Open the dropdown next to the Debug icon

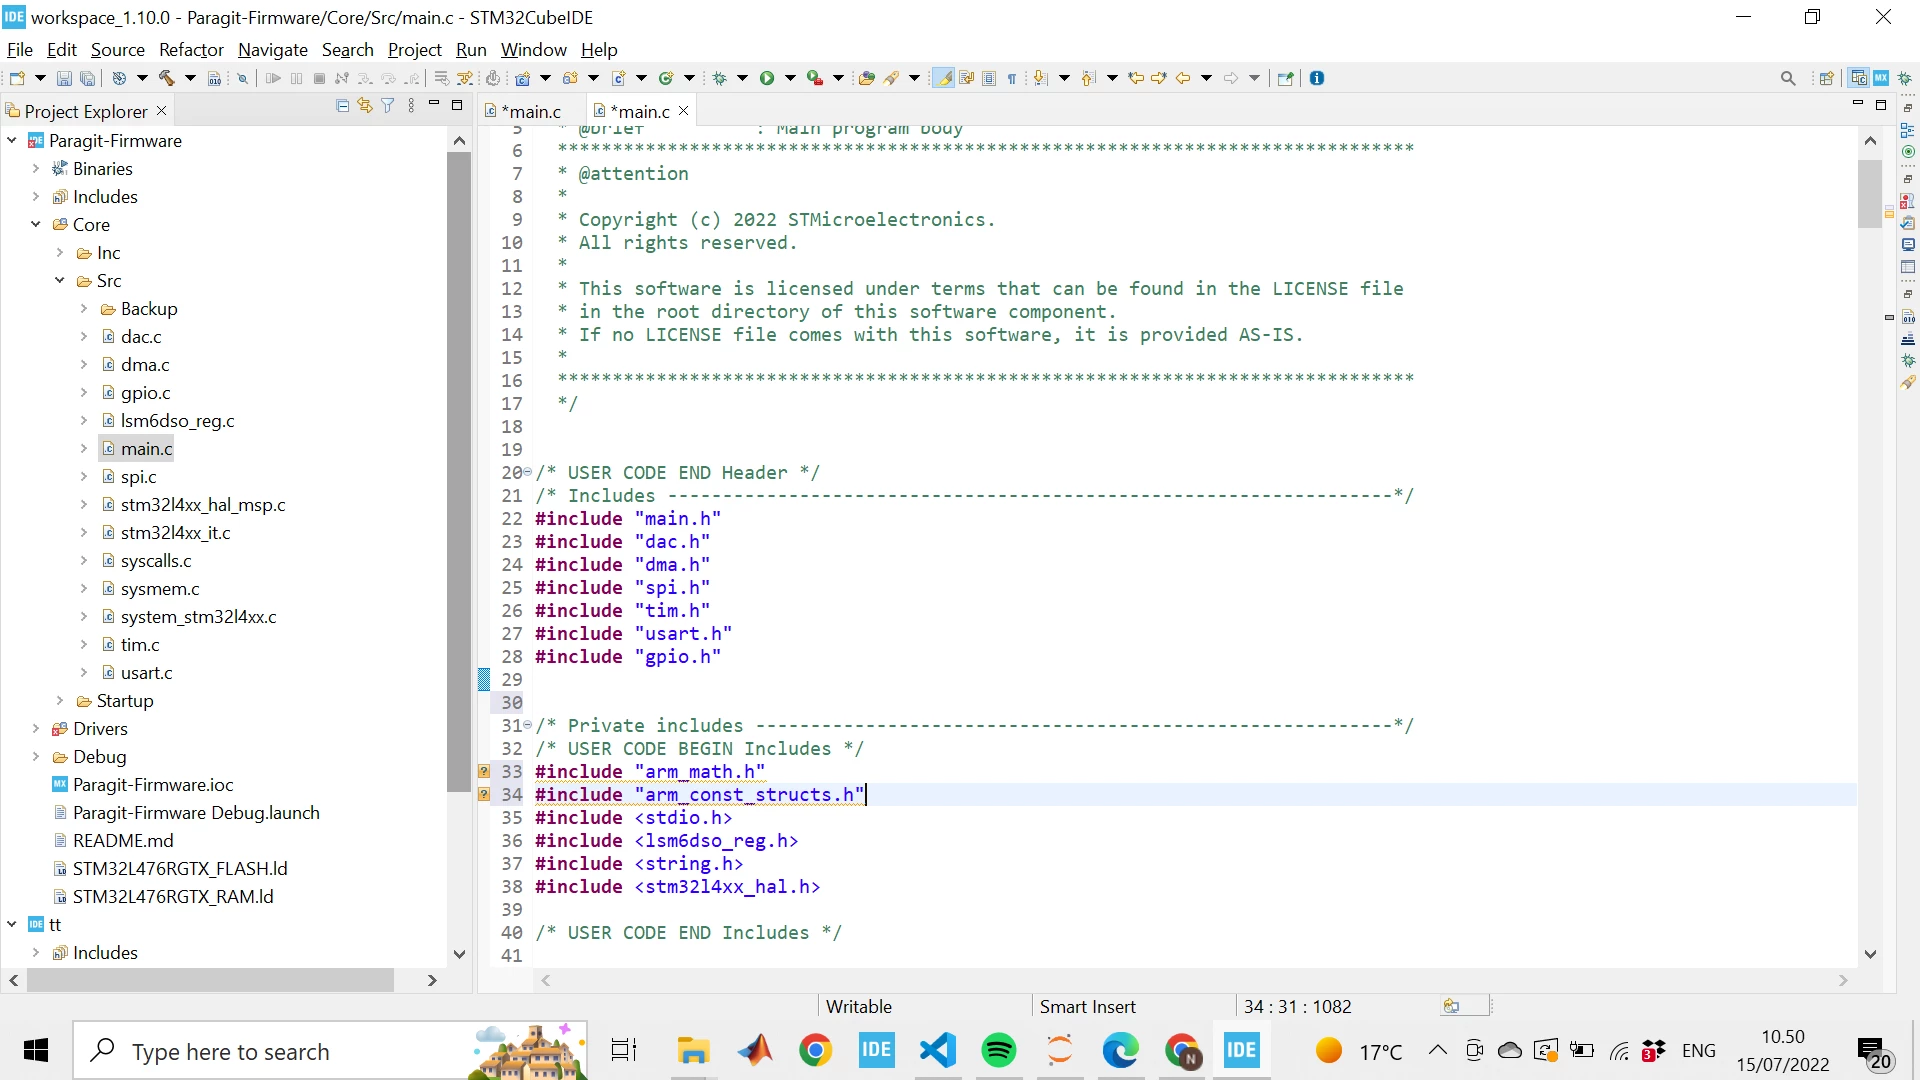(742, 78)
